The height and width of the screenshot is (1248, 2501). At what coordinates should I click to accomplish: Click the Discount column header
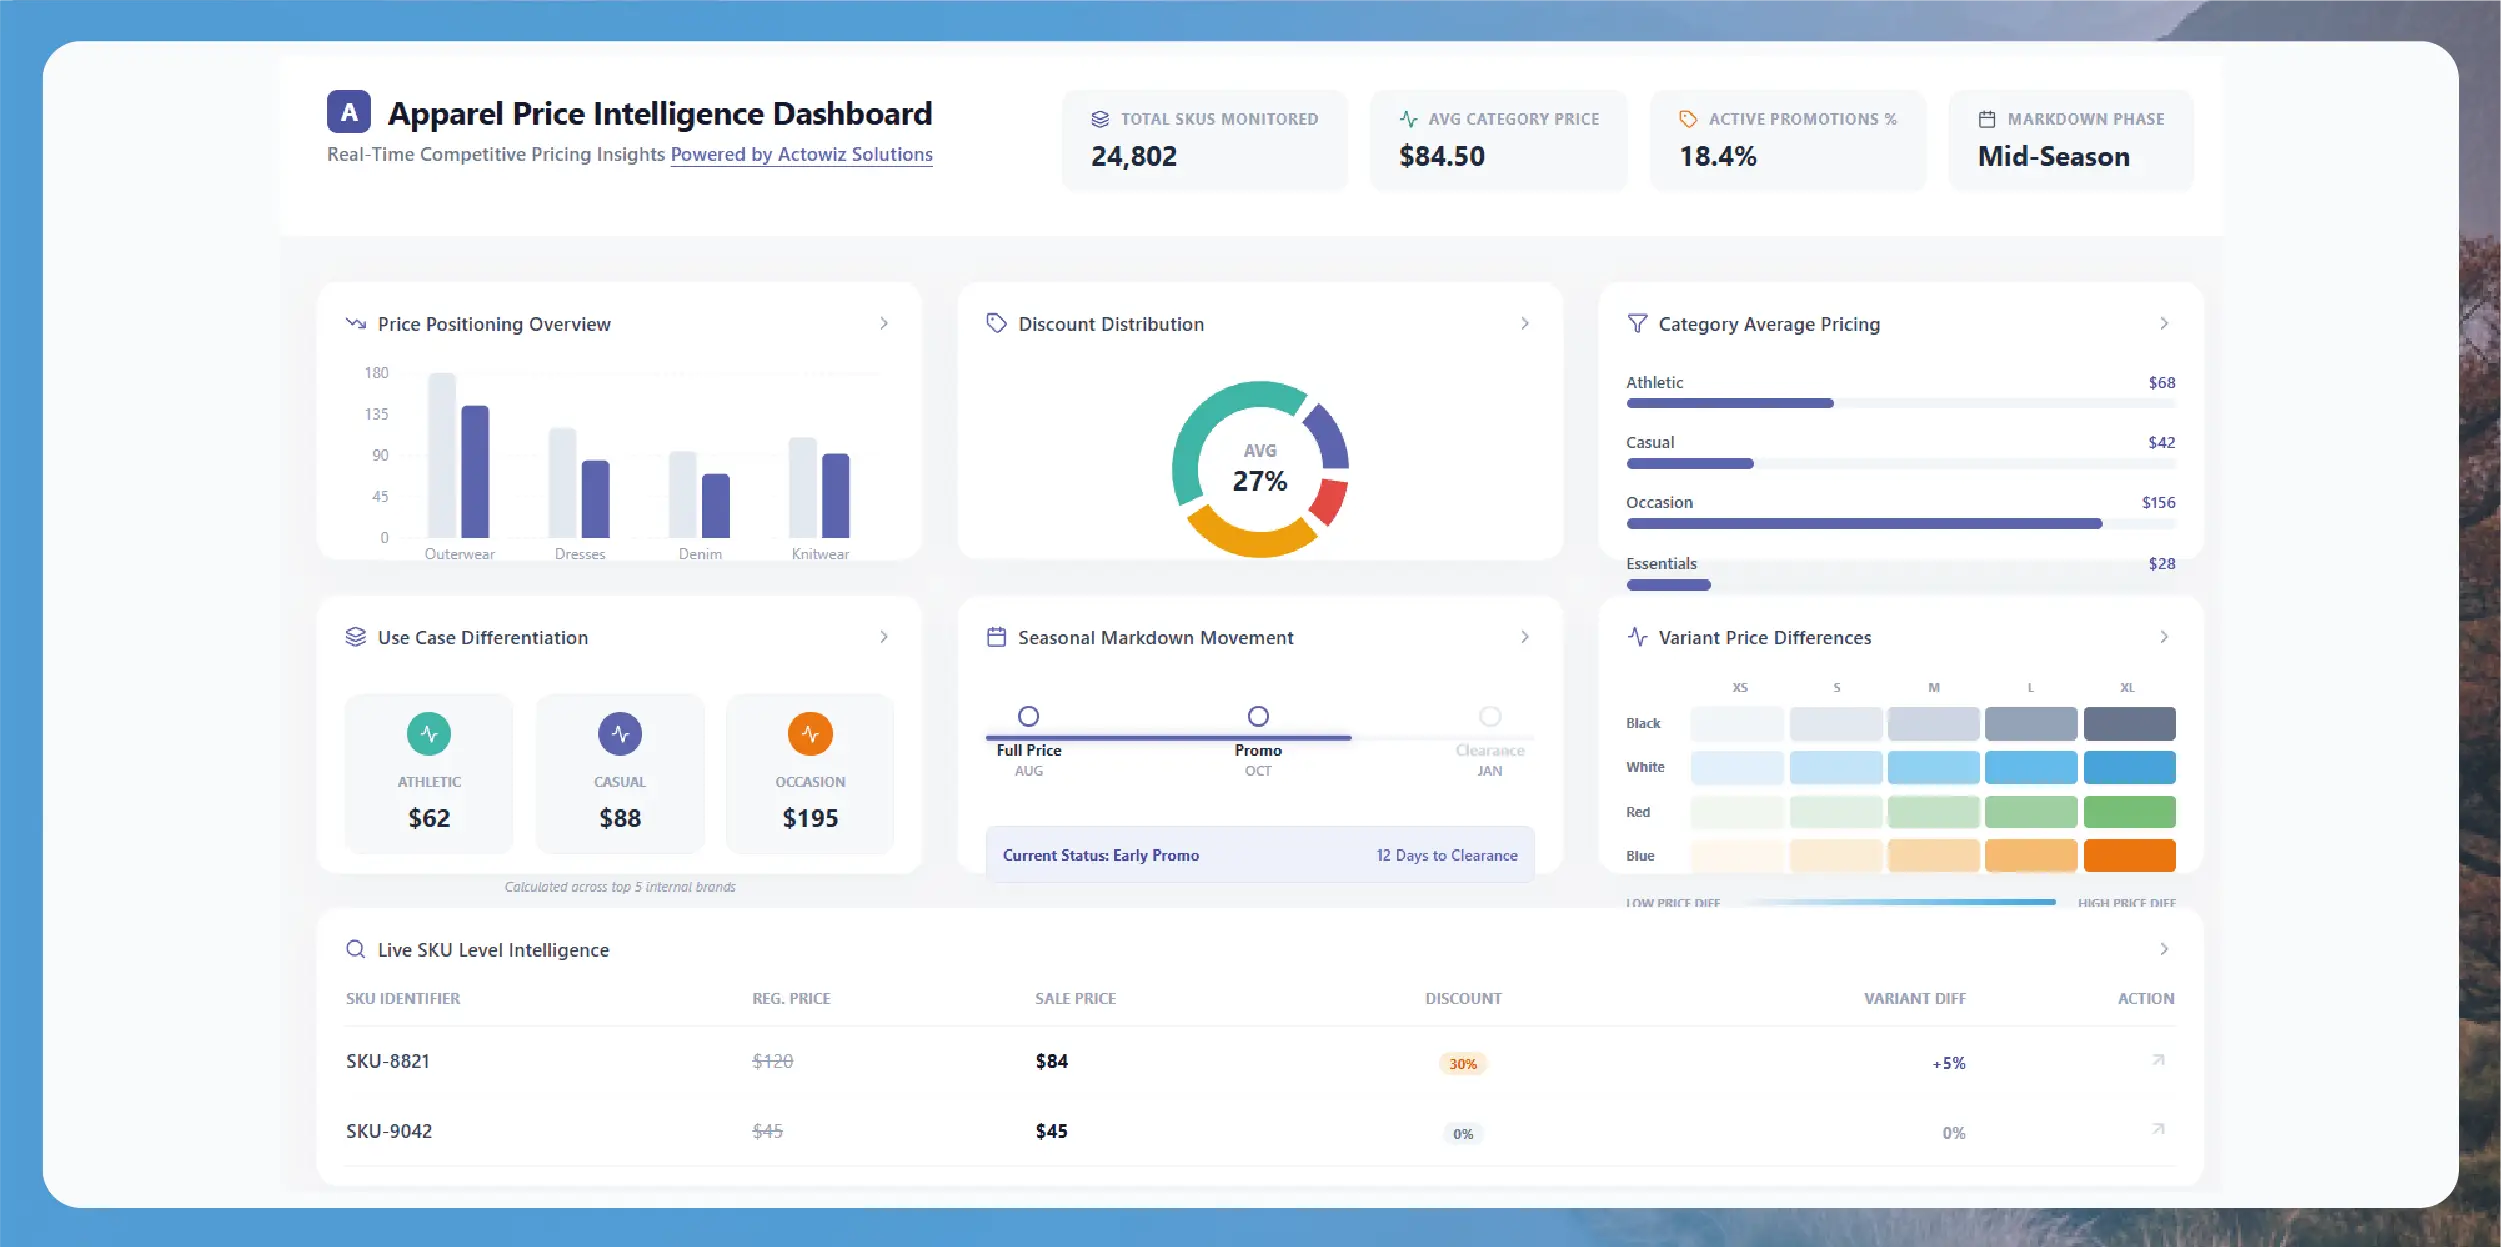coord(1463,998)
